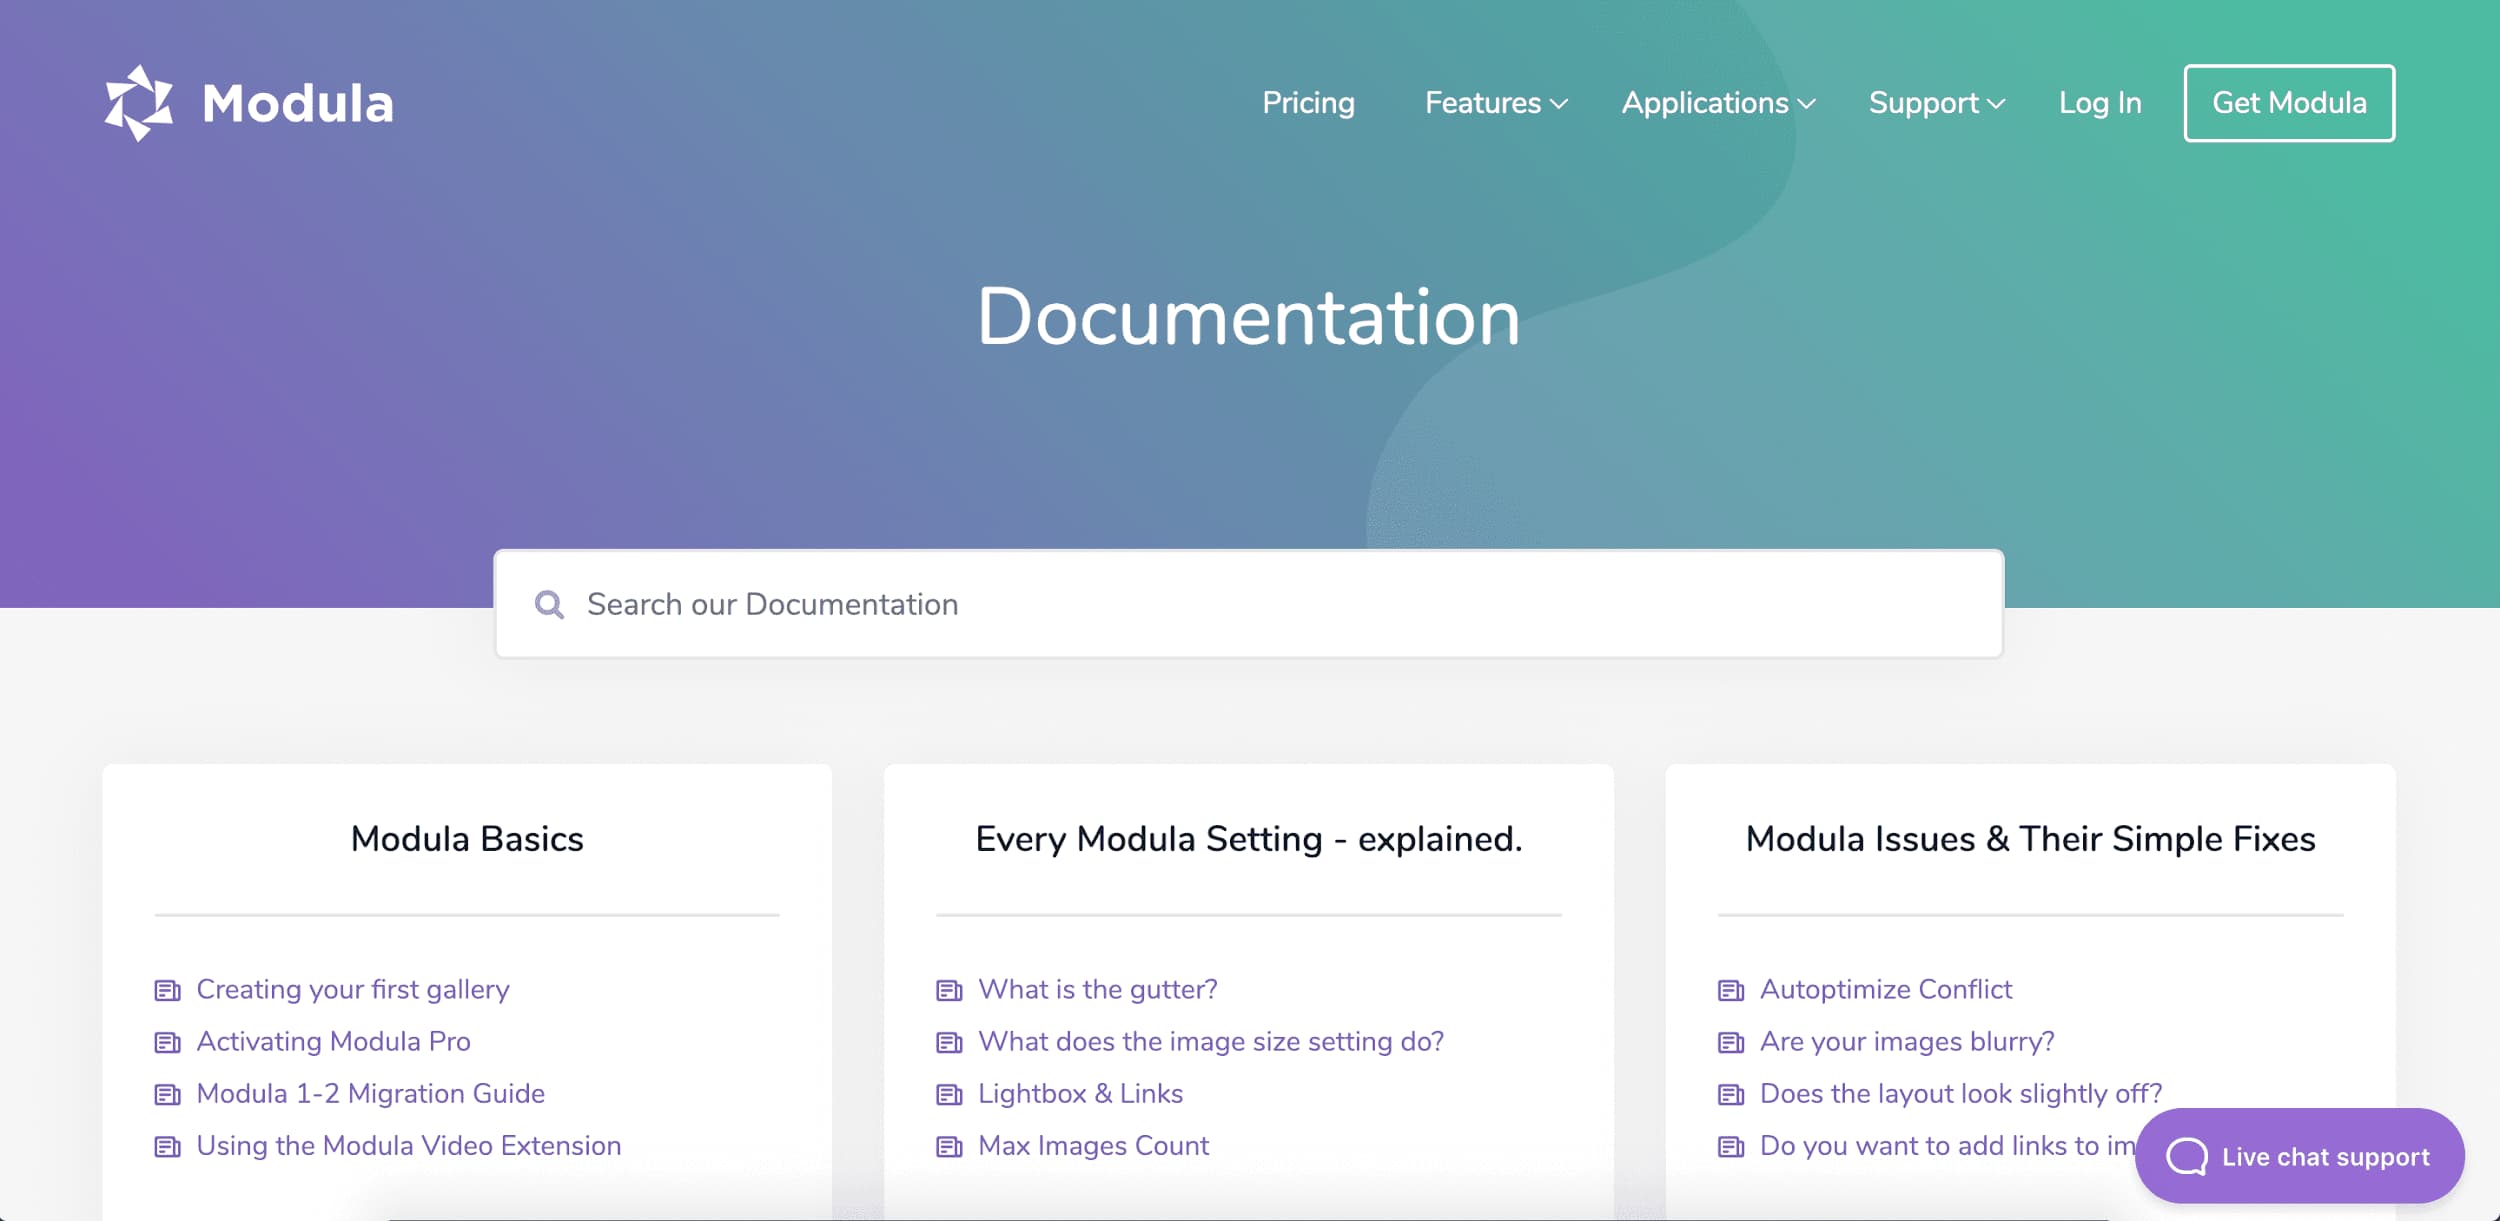The height and width of the screenshot is (1221, 2500).
Task: Expand the Applications dropdown menu
Action: click(1719, 100)
